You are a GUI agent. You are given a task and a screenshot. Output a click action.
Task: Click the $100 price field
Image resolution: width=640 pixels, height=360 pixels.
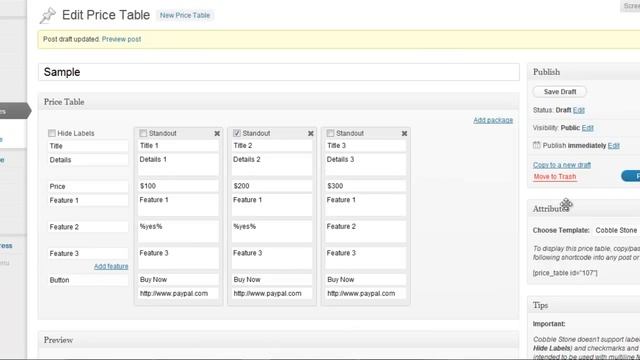click(178, 186)
